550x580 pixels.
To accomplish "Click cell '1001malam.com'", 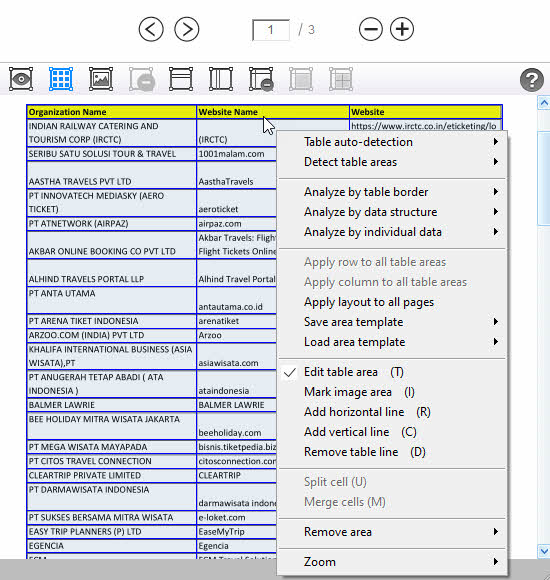I will (237, 154).
